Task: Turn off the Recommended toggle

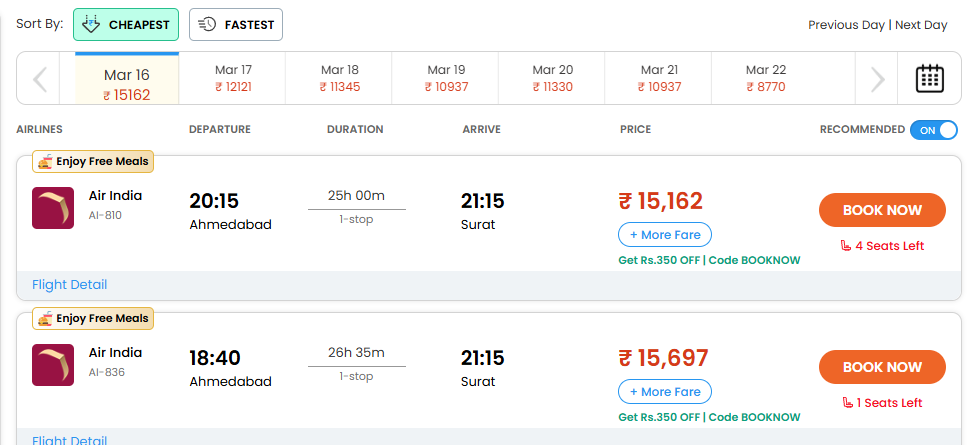Action: (x=934, y=130)
